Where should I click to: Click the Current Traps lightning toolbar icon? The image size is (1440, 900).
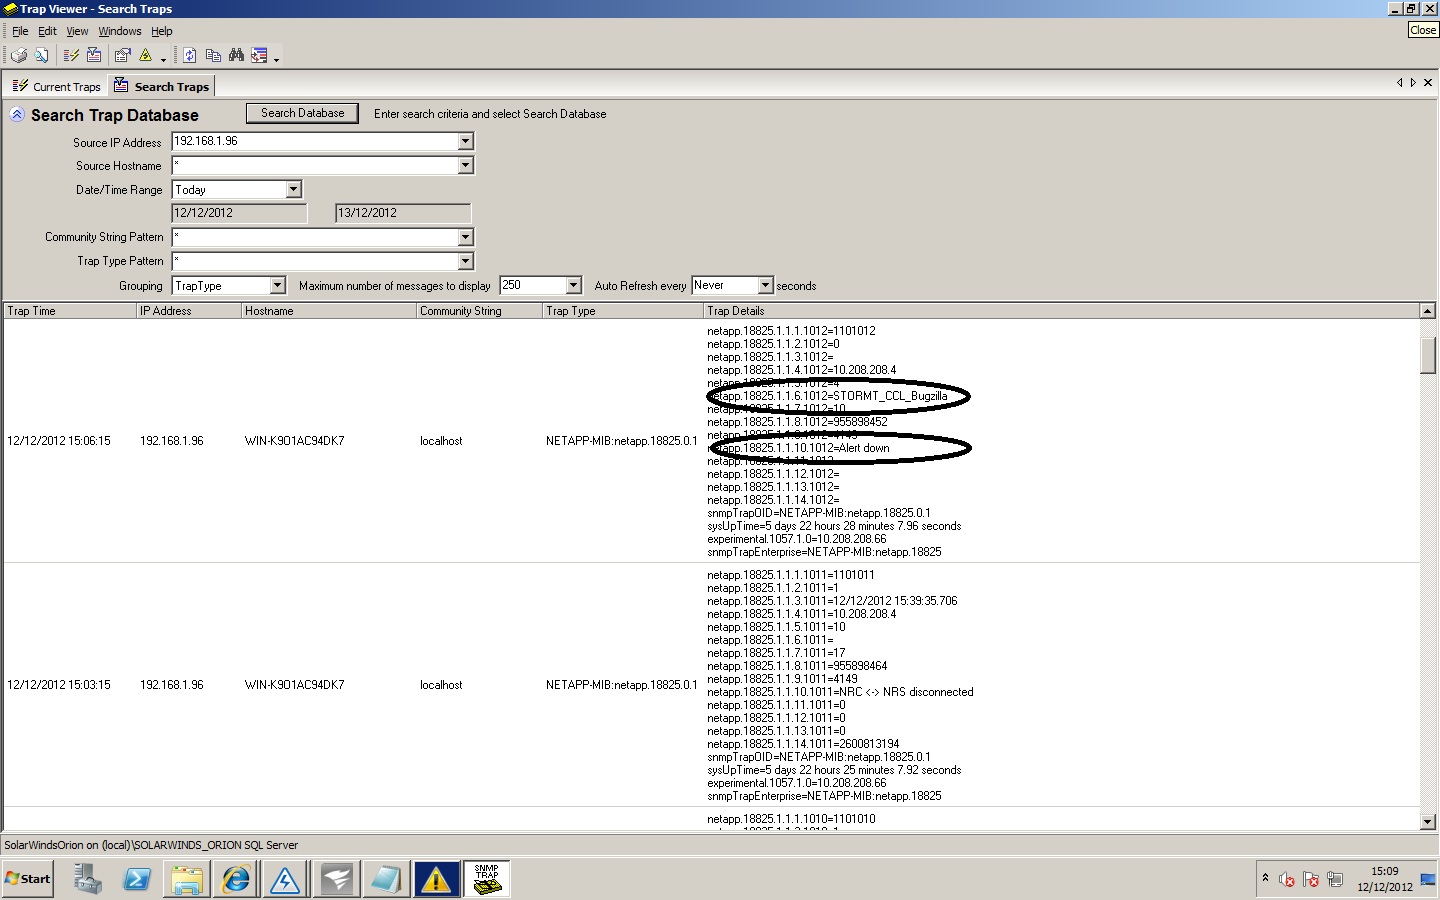(71, 55)
